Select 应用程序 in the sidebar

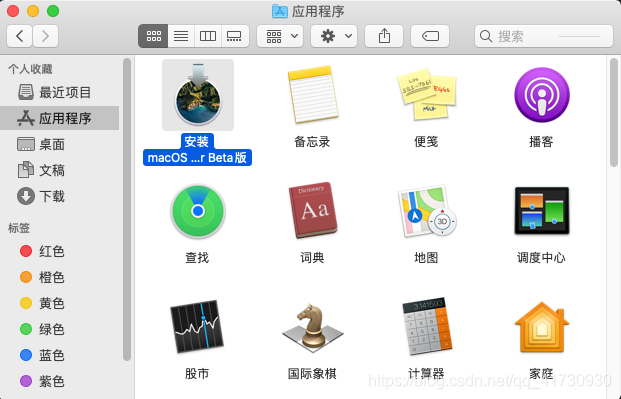pyautogui.click(x=59, y=118)
